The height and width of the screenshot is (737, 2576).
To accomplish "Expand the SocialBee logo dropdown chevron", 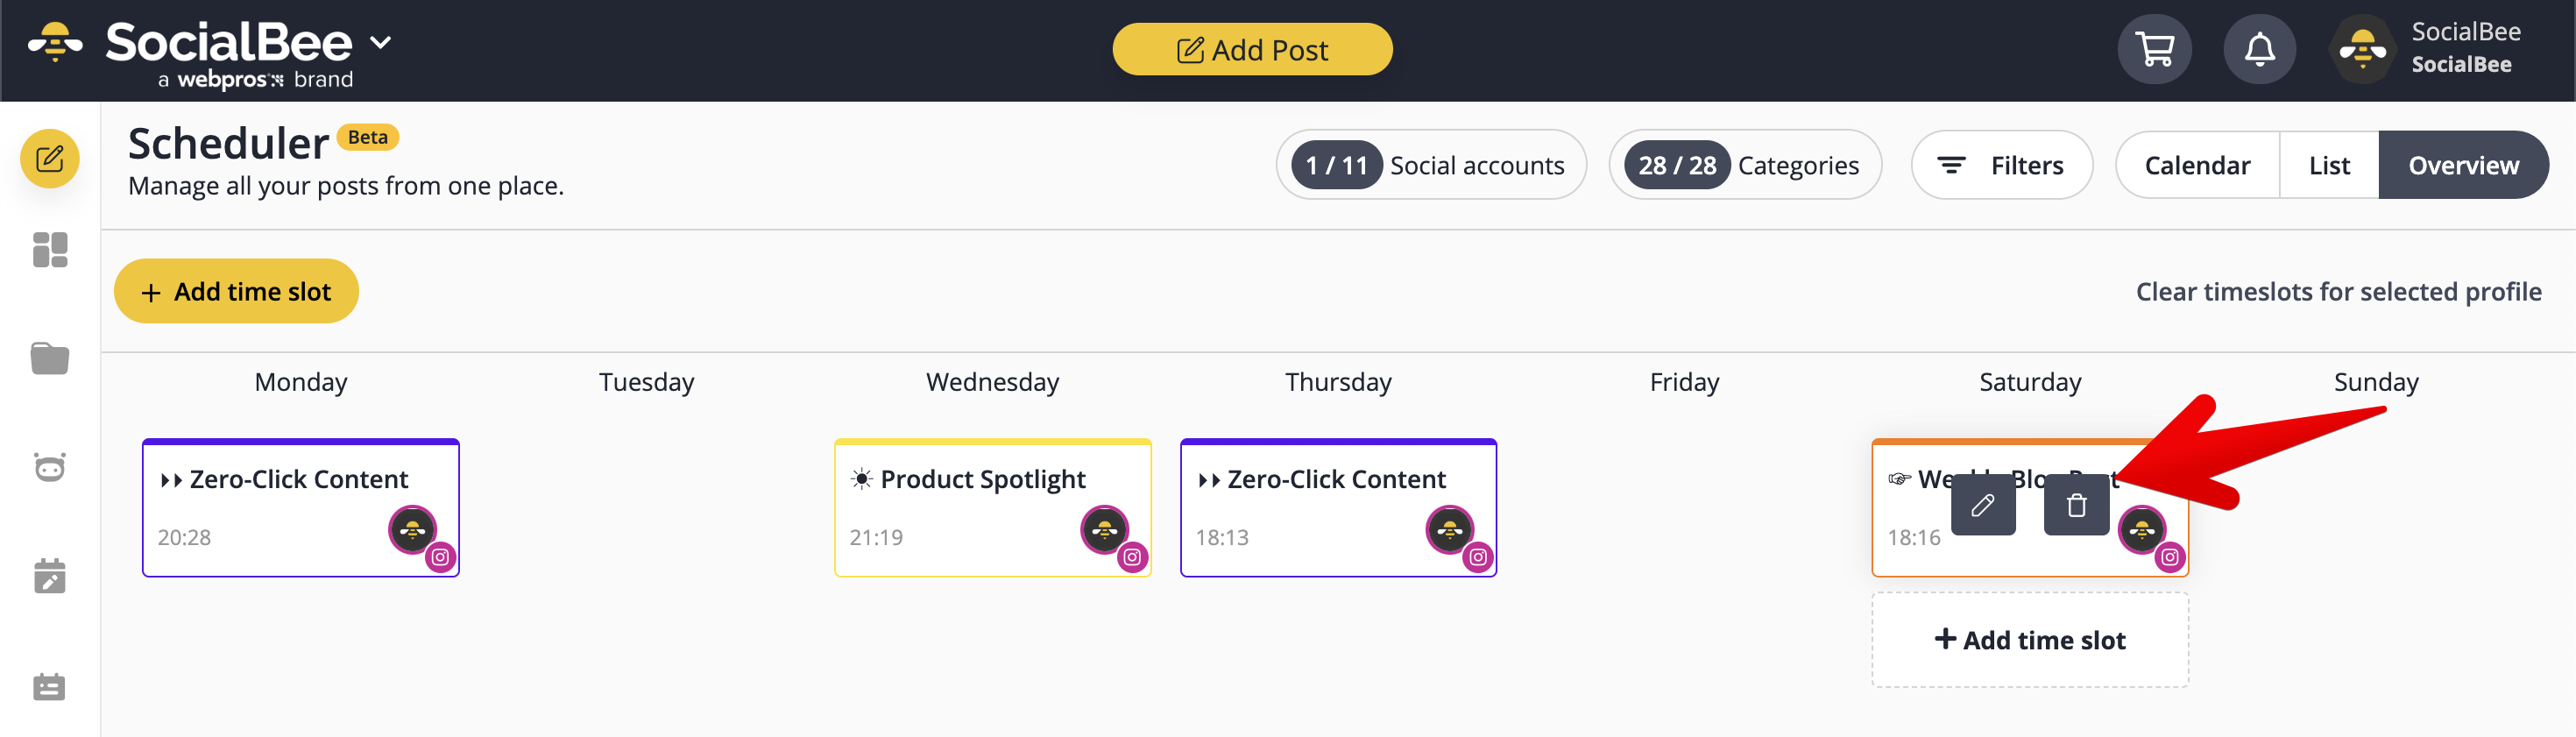I will [x=381, y=43].
